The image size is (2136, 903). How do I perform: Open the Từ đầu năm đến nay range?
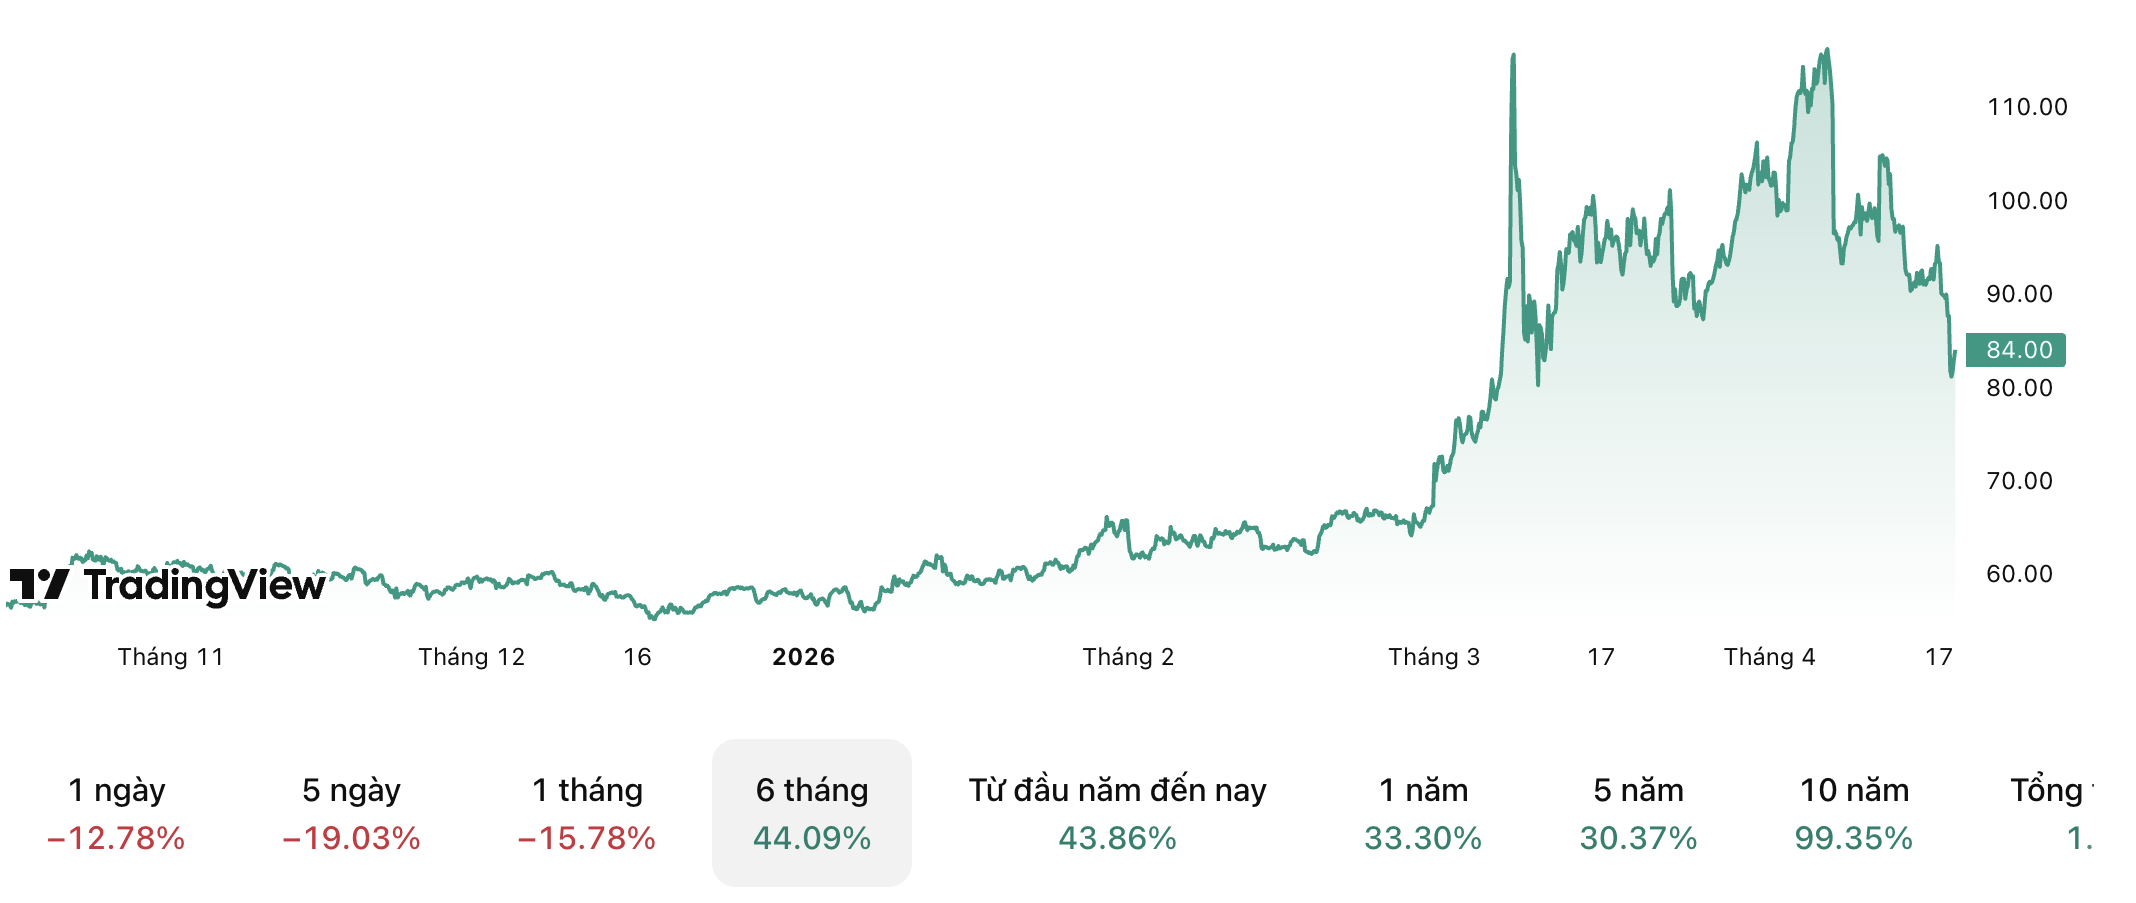pos(1117,813)
